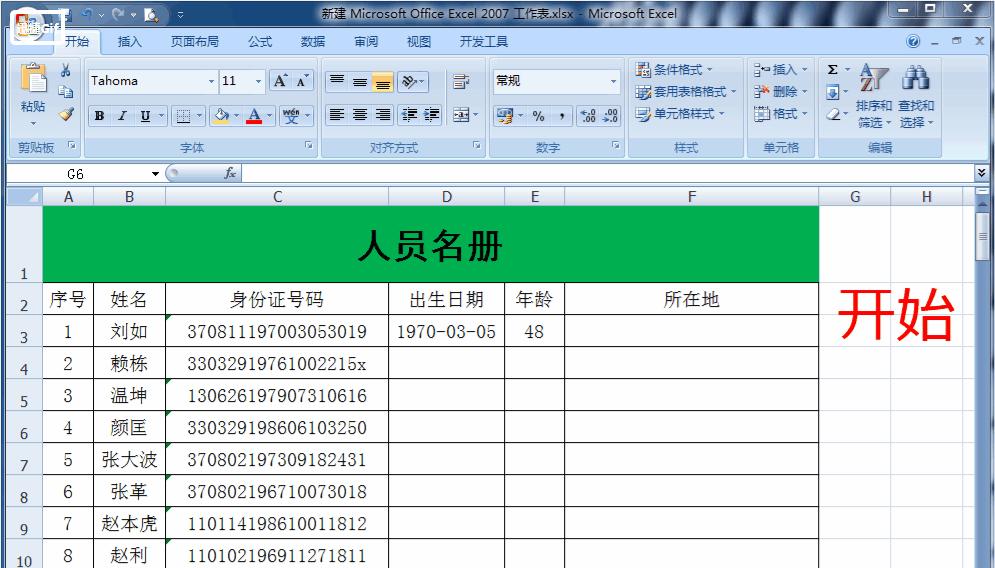Toggle italic formatting

click(122, 116)
